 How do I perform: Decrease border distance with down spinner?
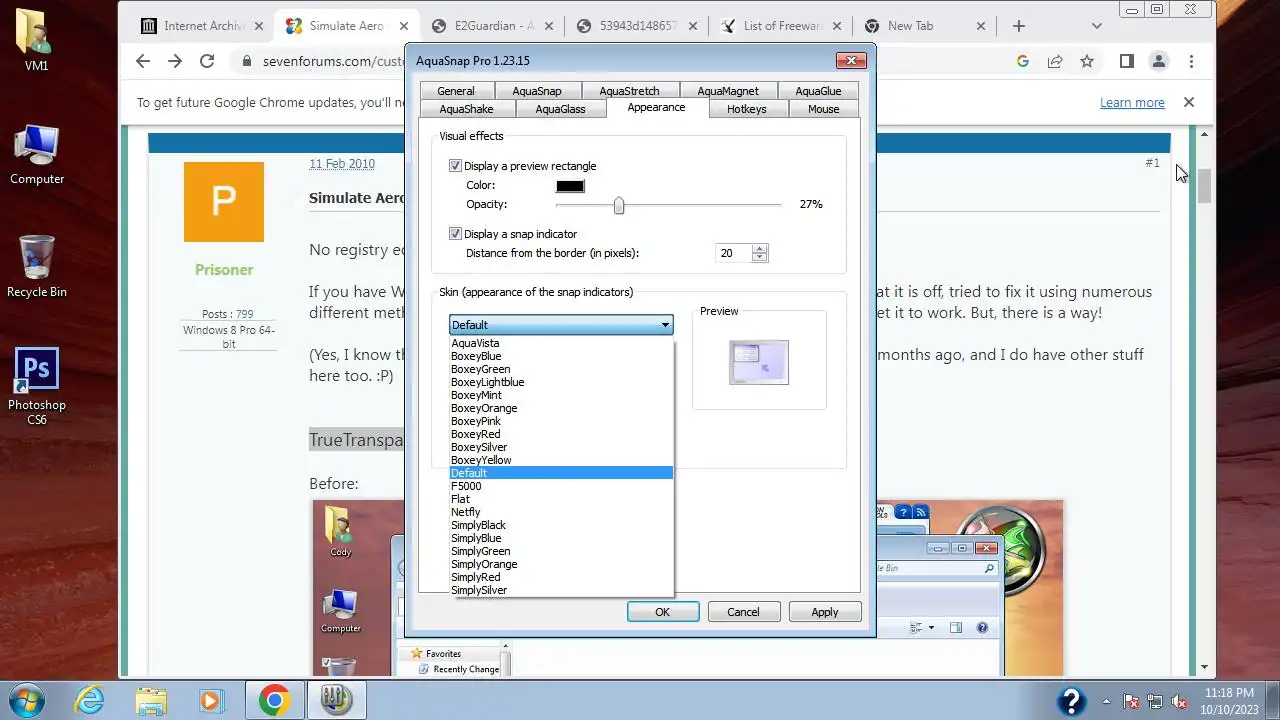point(759,258)
